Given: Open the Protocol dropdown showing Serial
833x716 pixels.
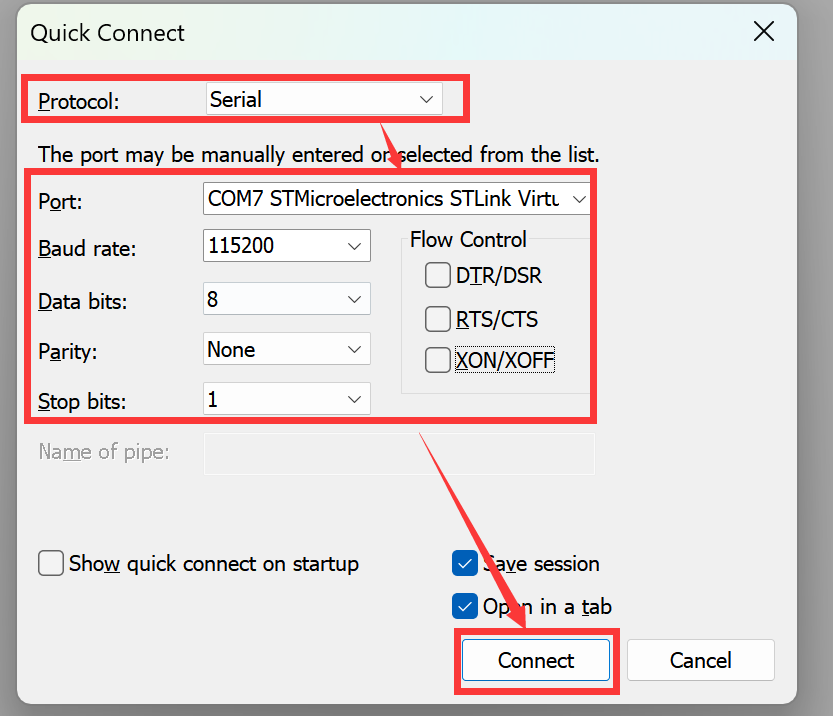Looking at the screenshot, I should pos(324,99).
